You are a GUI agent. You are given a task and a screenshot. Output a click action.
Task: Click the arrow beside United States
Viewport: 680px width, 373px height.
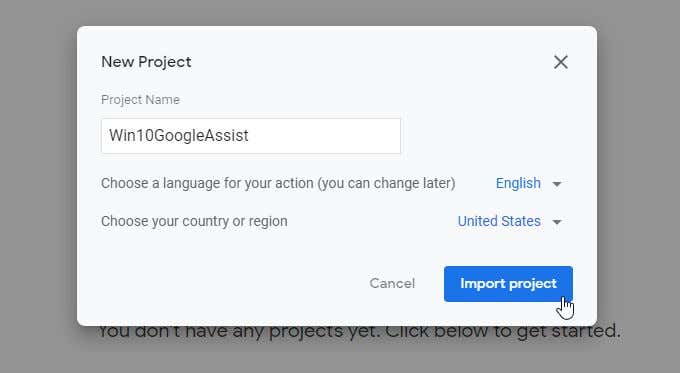point(557,222)
